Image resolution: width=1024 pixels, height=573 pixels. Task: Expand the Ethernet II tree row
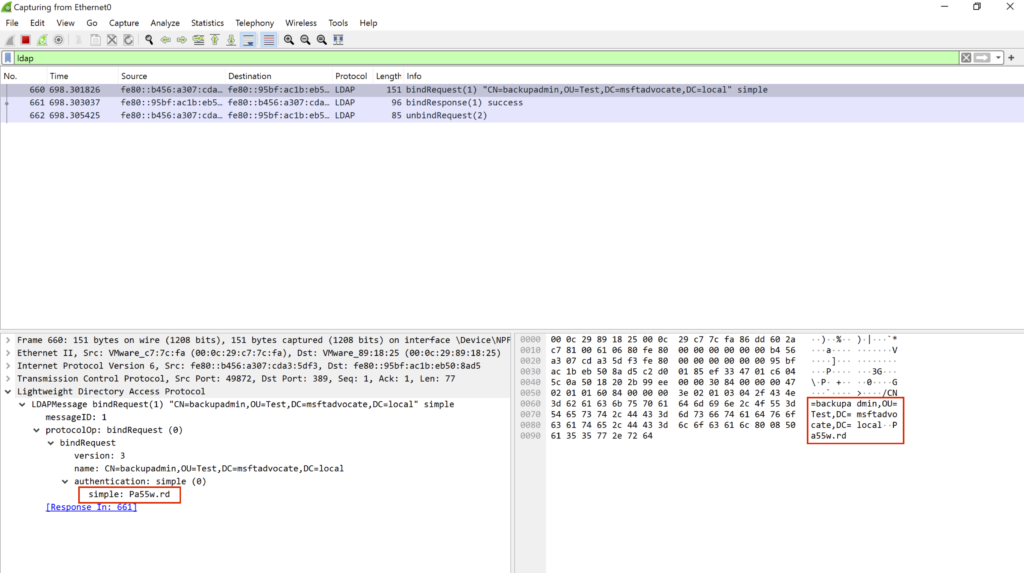(x=9, y=353)
